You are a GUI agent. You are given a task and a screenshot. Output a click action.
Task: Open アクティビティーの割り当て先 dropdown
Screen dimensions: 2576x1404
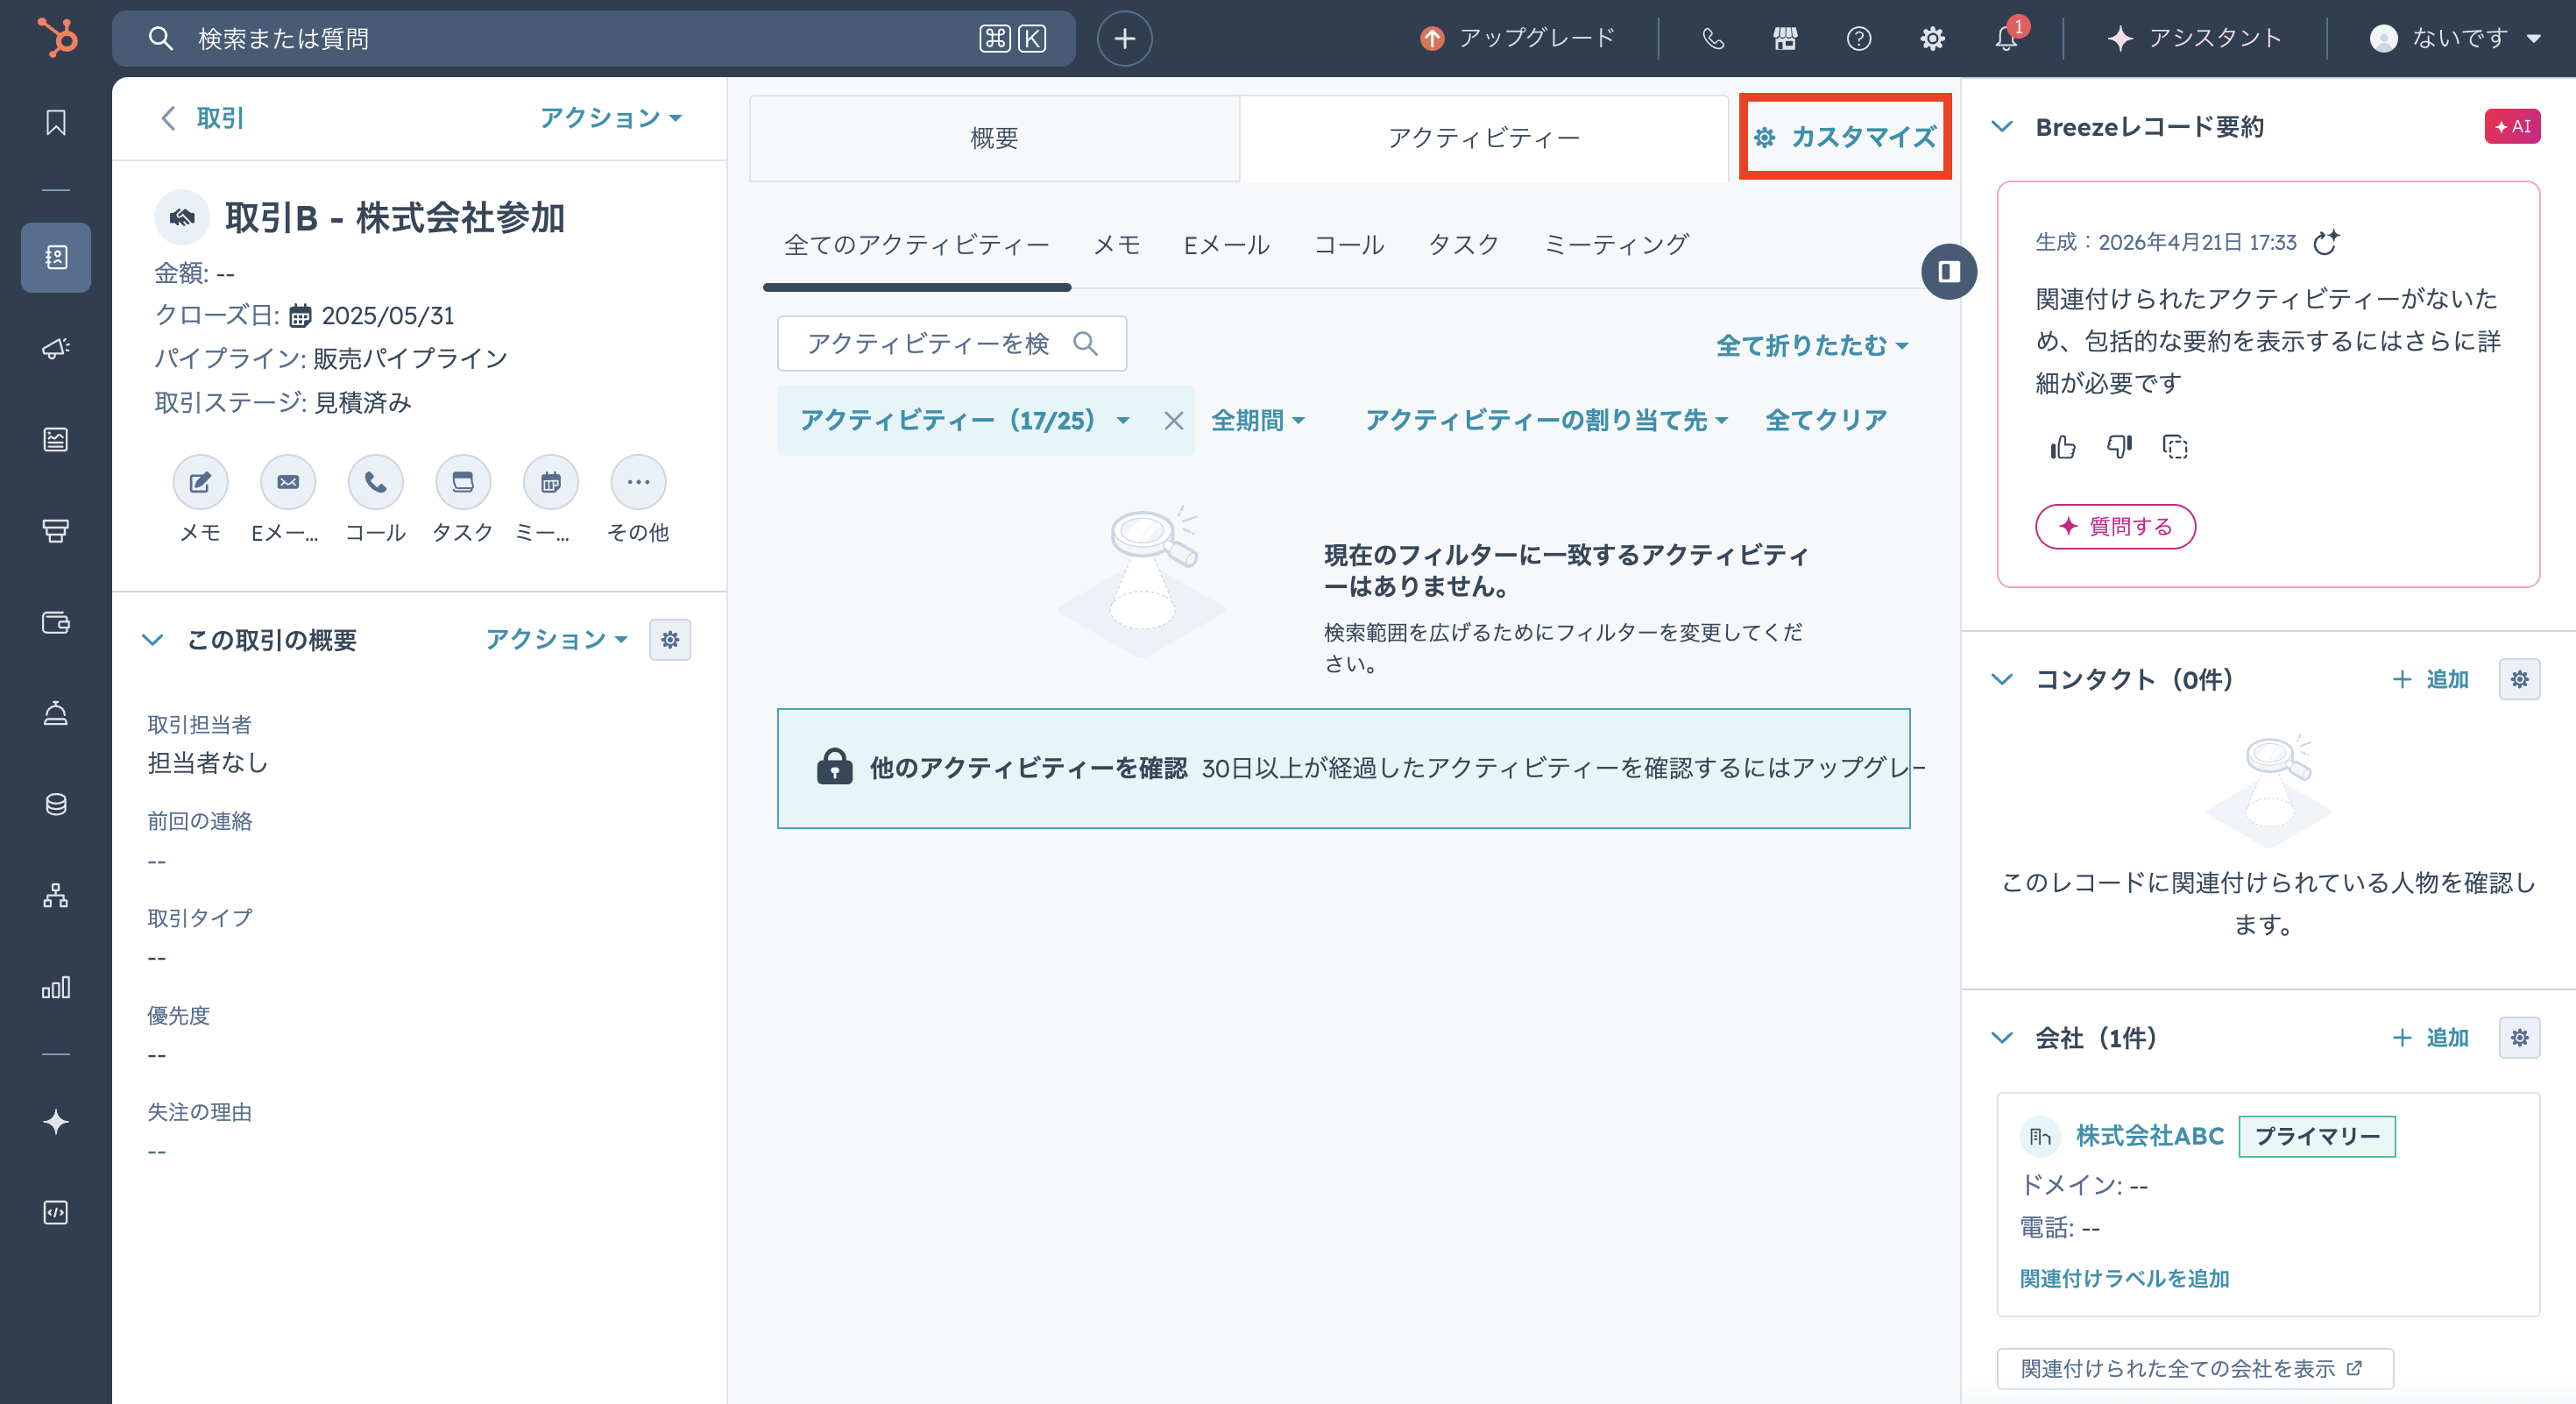pyautogui.click(x=1545, y=421)
